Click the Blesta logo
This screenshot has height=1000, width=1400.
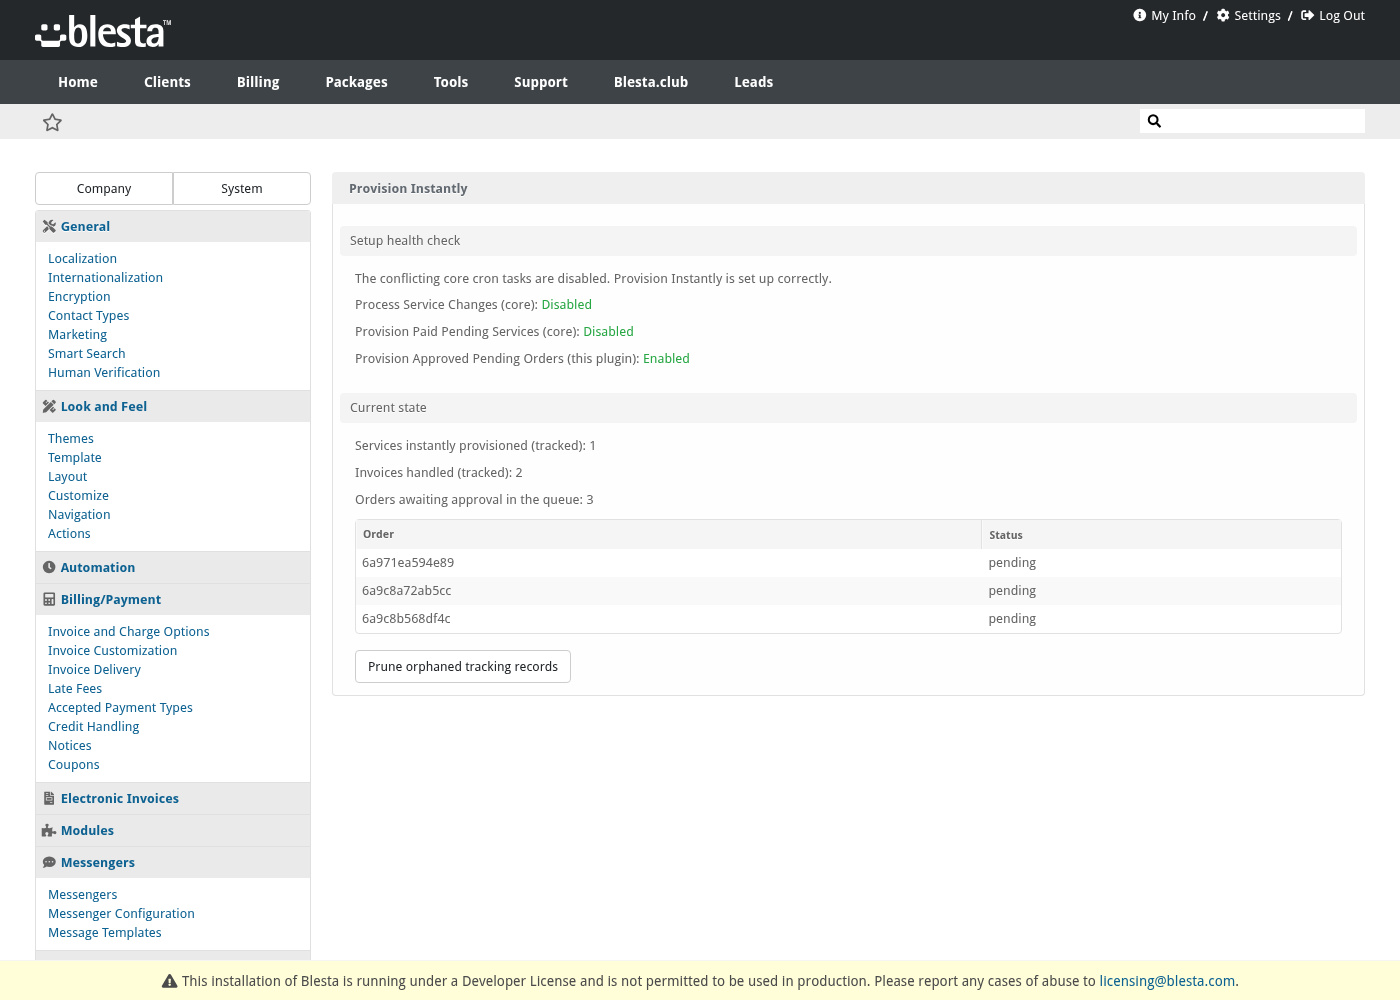103,32
